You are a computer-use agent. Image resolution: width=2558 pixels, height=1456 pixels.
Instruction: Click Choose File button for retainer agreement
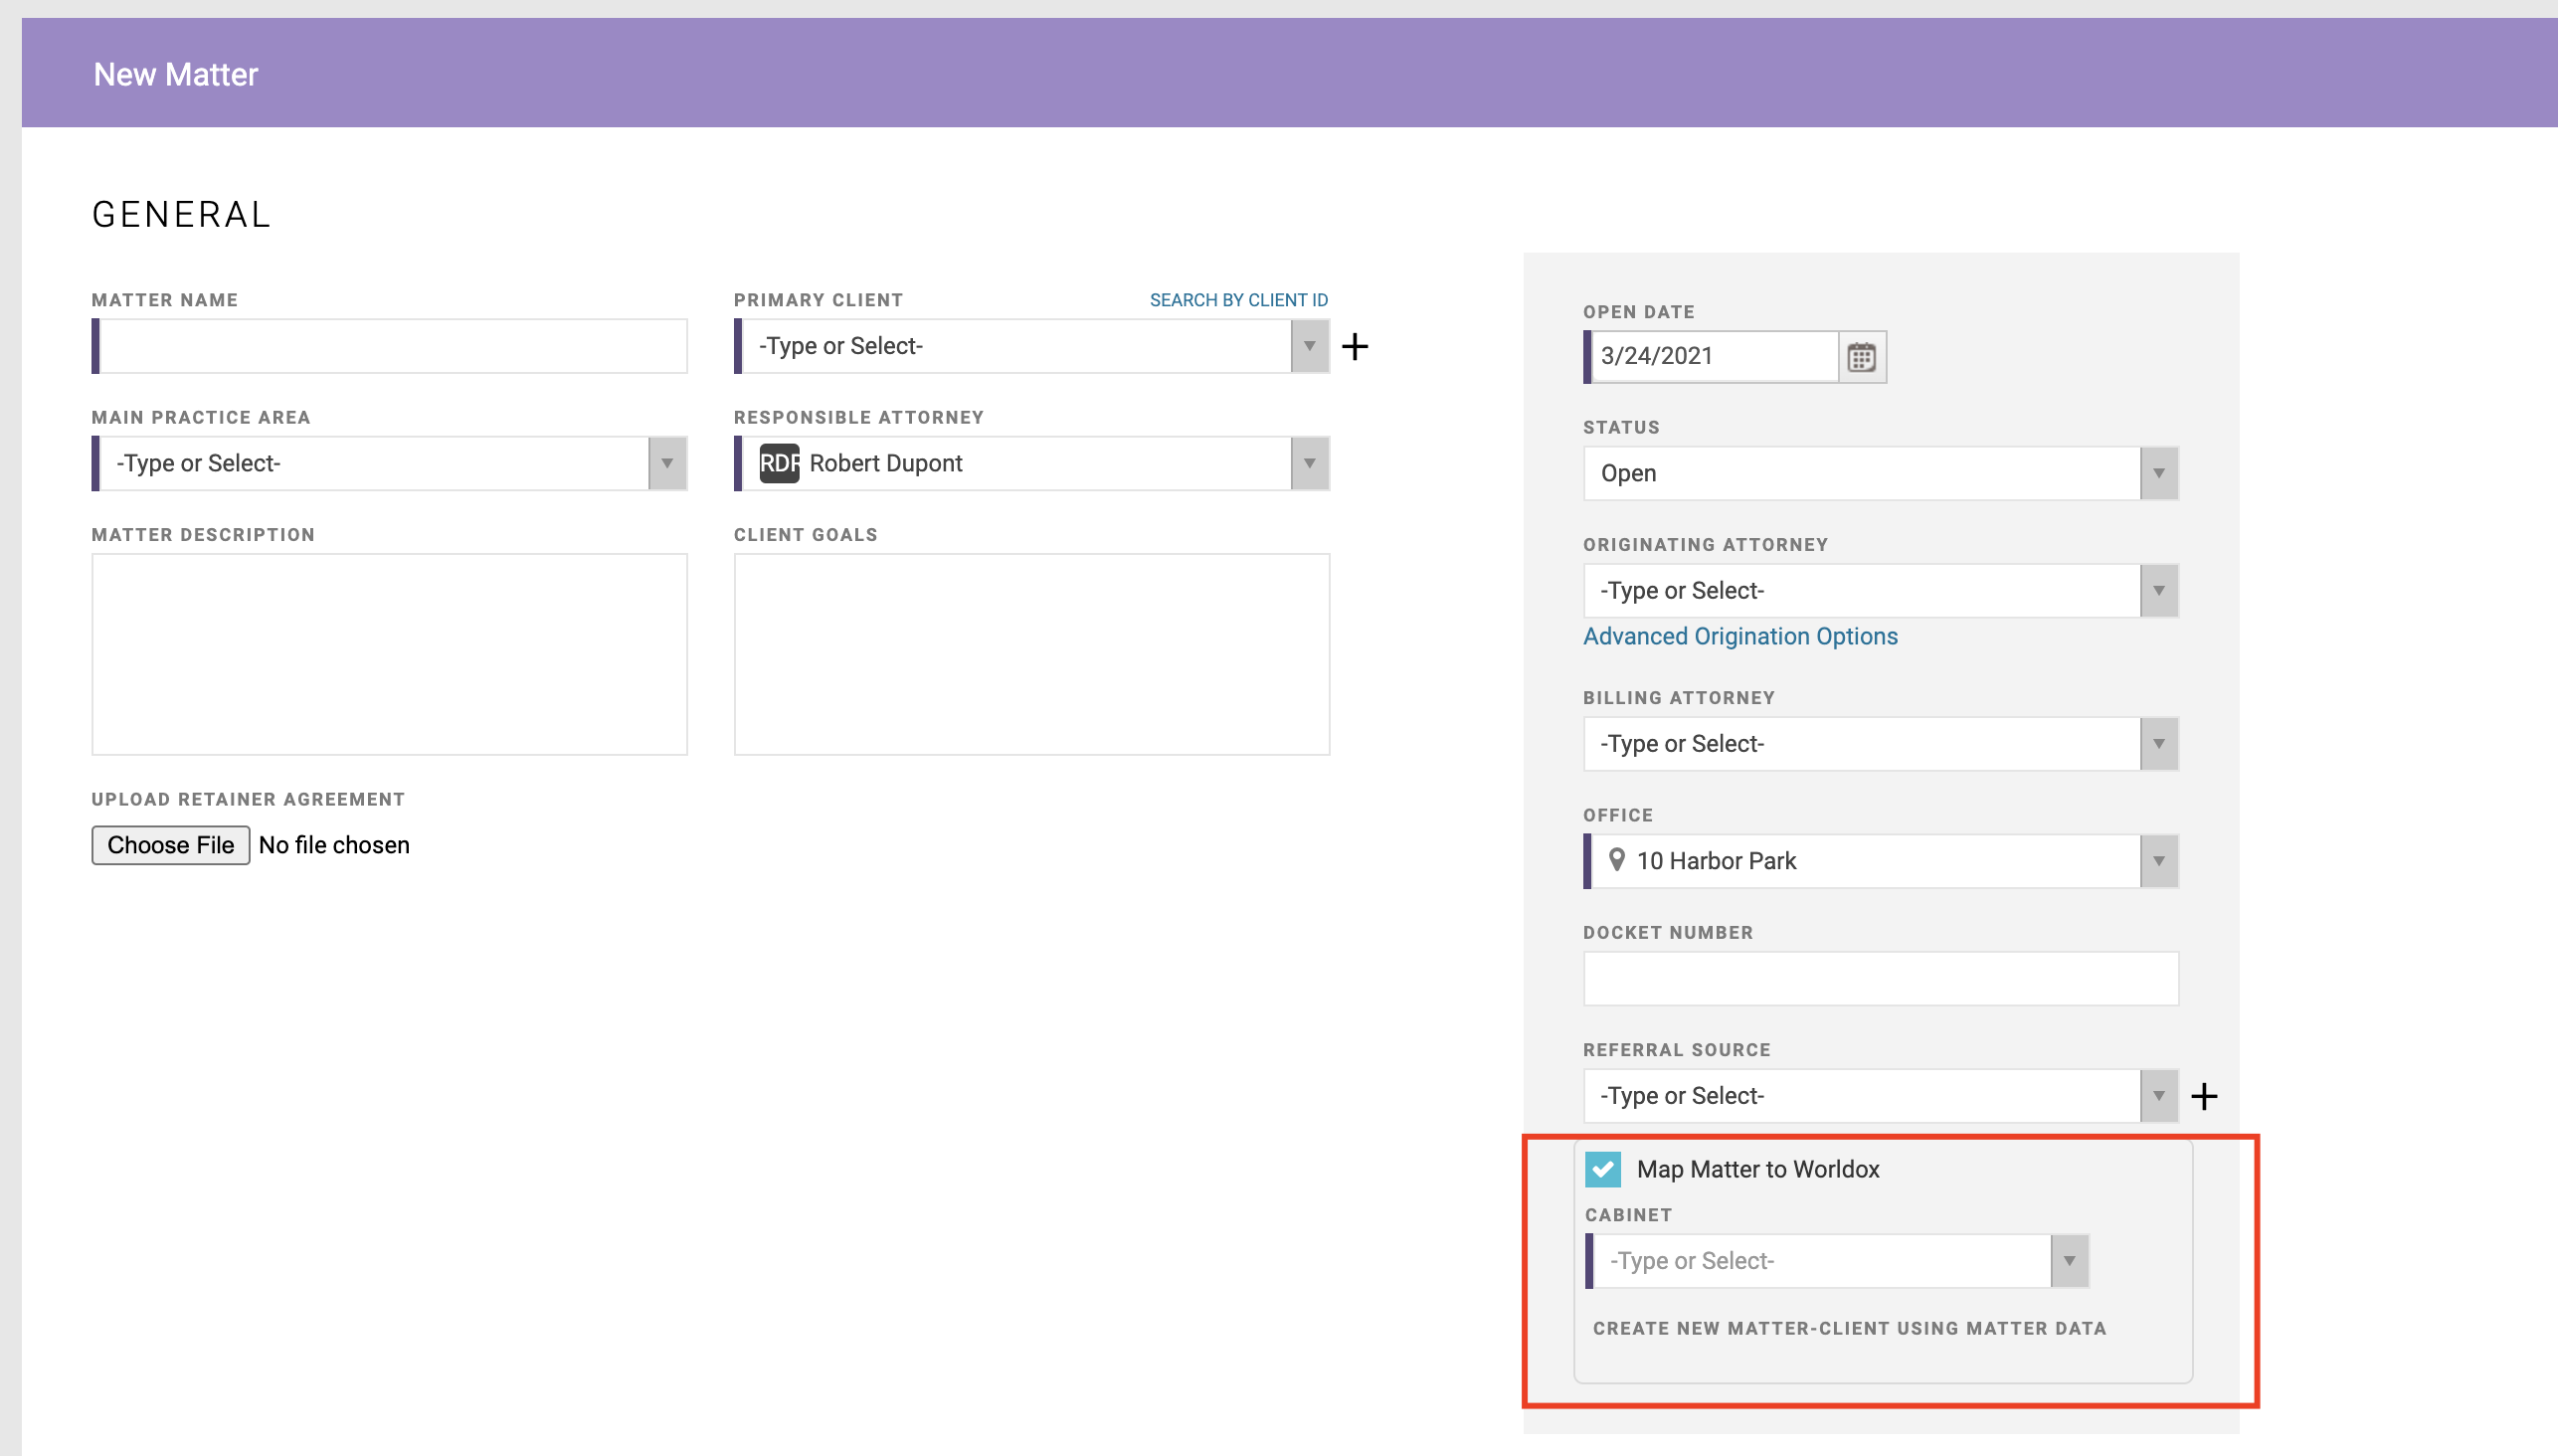[x=171, y=845]
